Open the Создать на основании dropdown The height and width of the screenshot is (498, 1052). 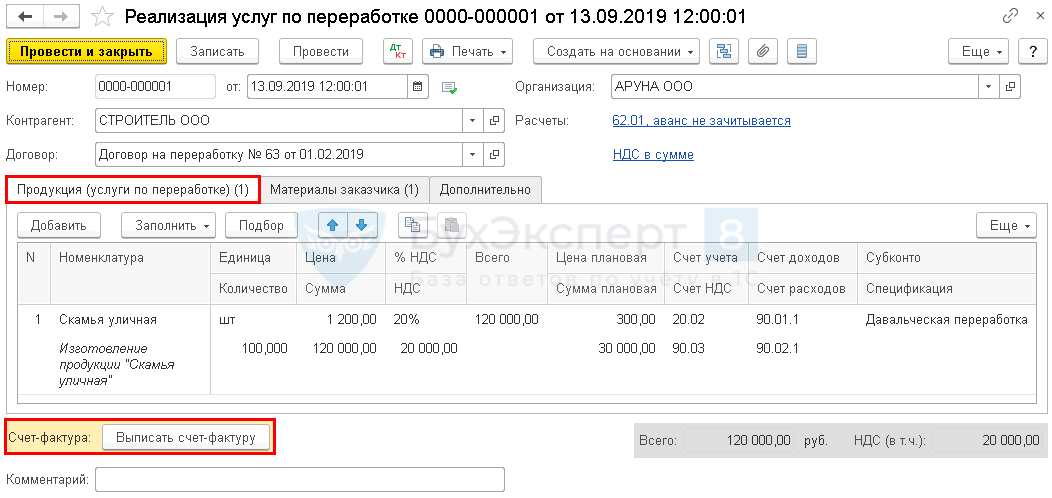click(x=616, y=51)
